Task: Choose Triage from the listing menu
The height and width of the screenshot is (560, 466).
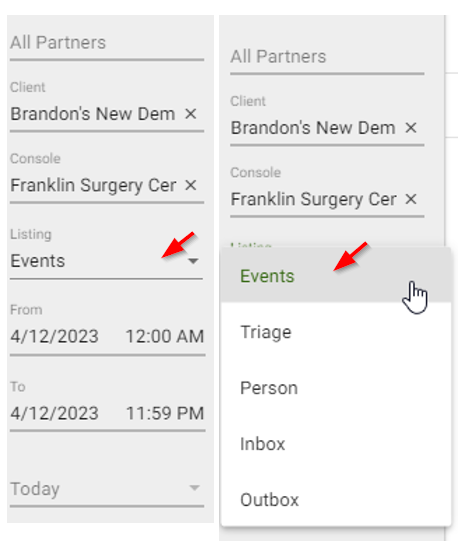Action: coord(336,332)
